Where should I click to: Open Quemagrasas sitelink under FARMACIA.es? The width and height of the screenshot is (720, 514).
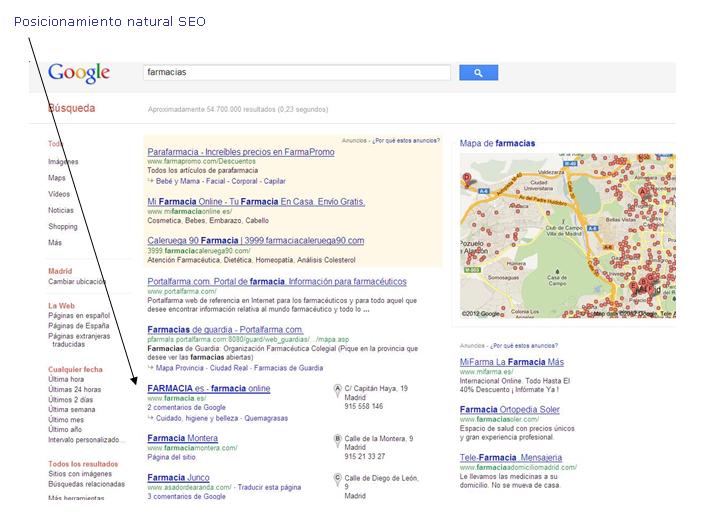point(266,418)
